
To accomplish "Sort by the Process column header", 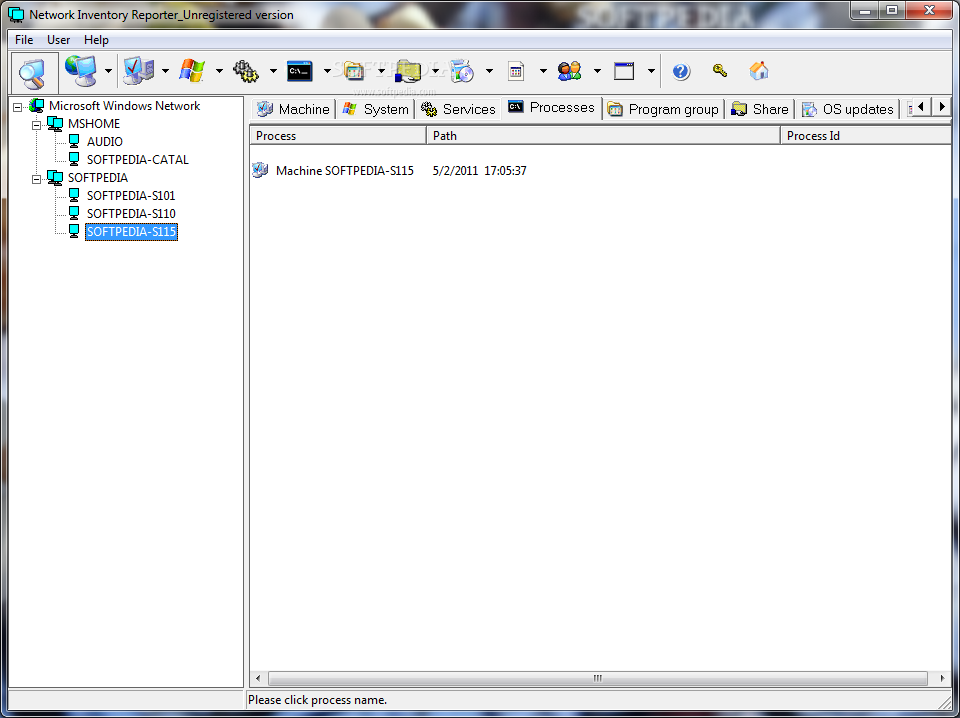I will pyautogui.click(x=338, y=136).
